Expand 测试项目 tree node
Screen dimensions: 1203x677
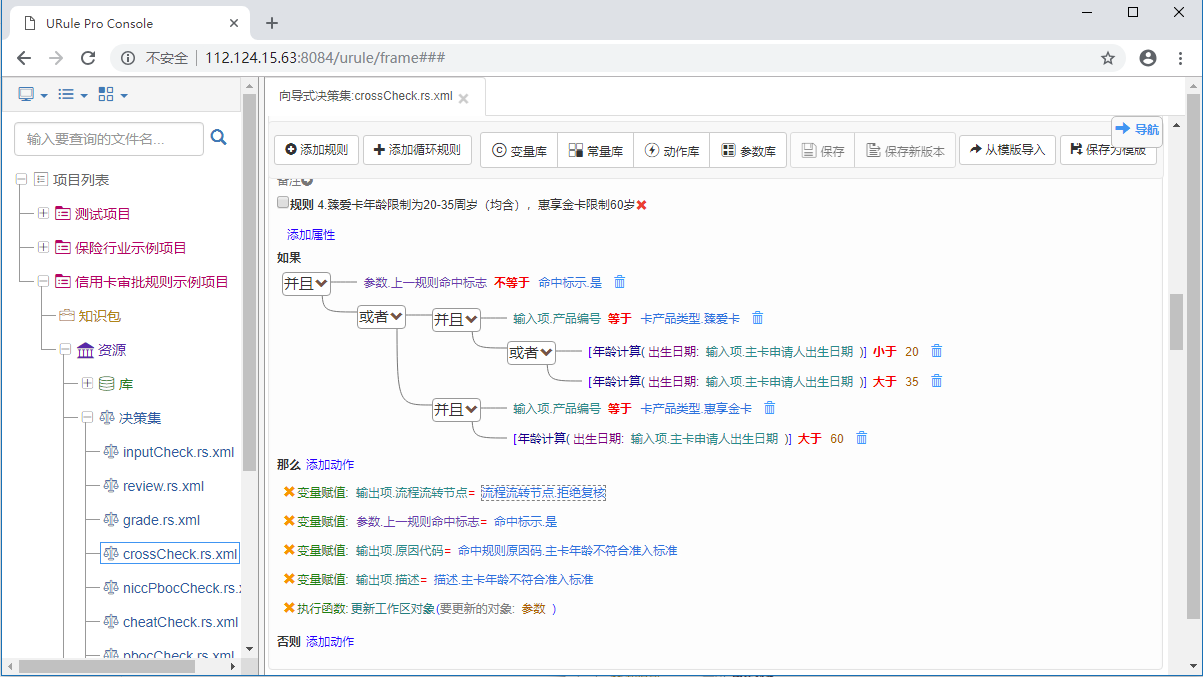(x=43, y=213)
